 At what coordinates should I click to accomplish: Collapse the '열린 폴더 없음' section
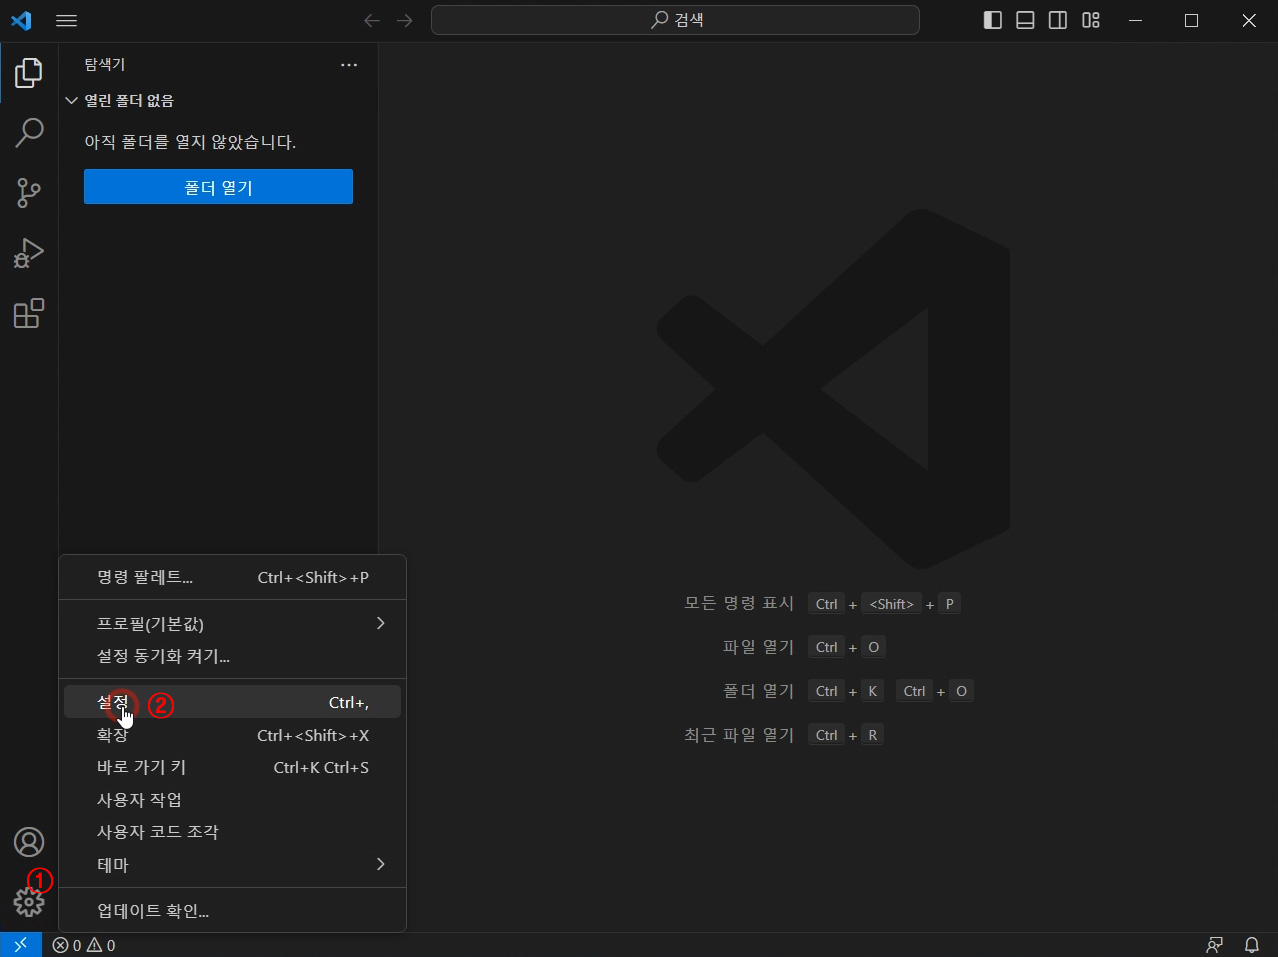click(x=218, y=101)
